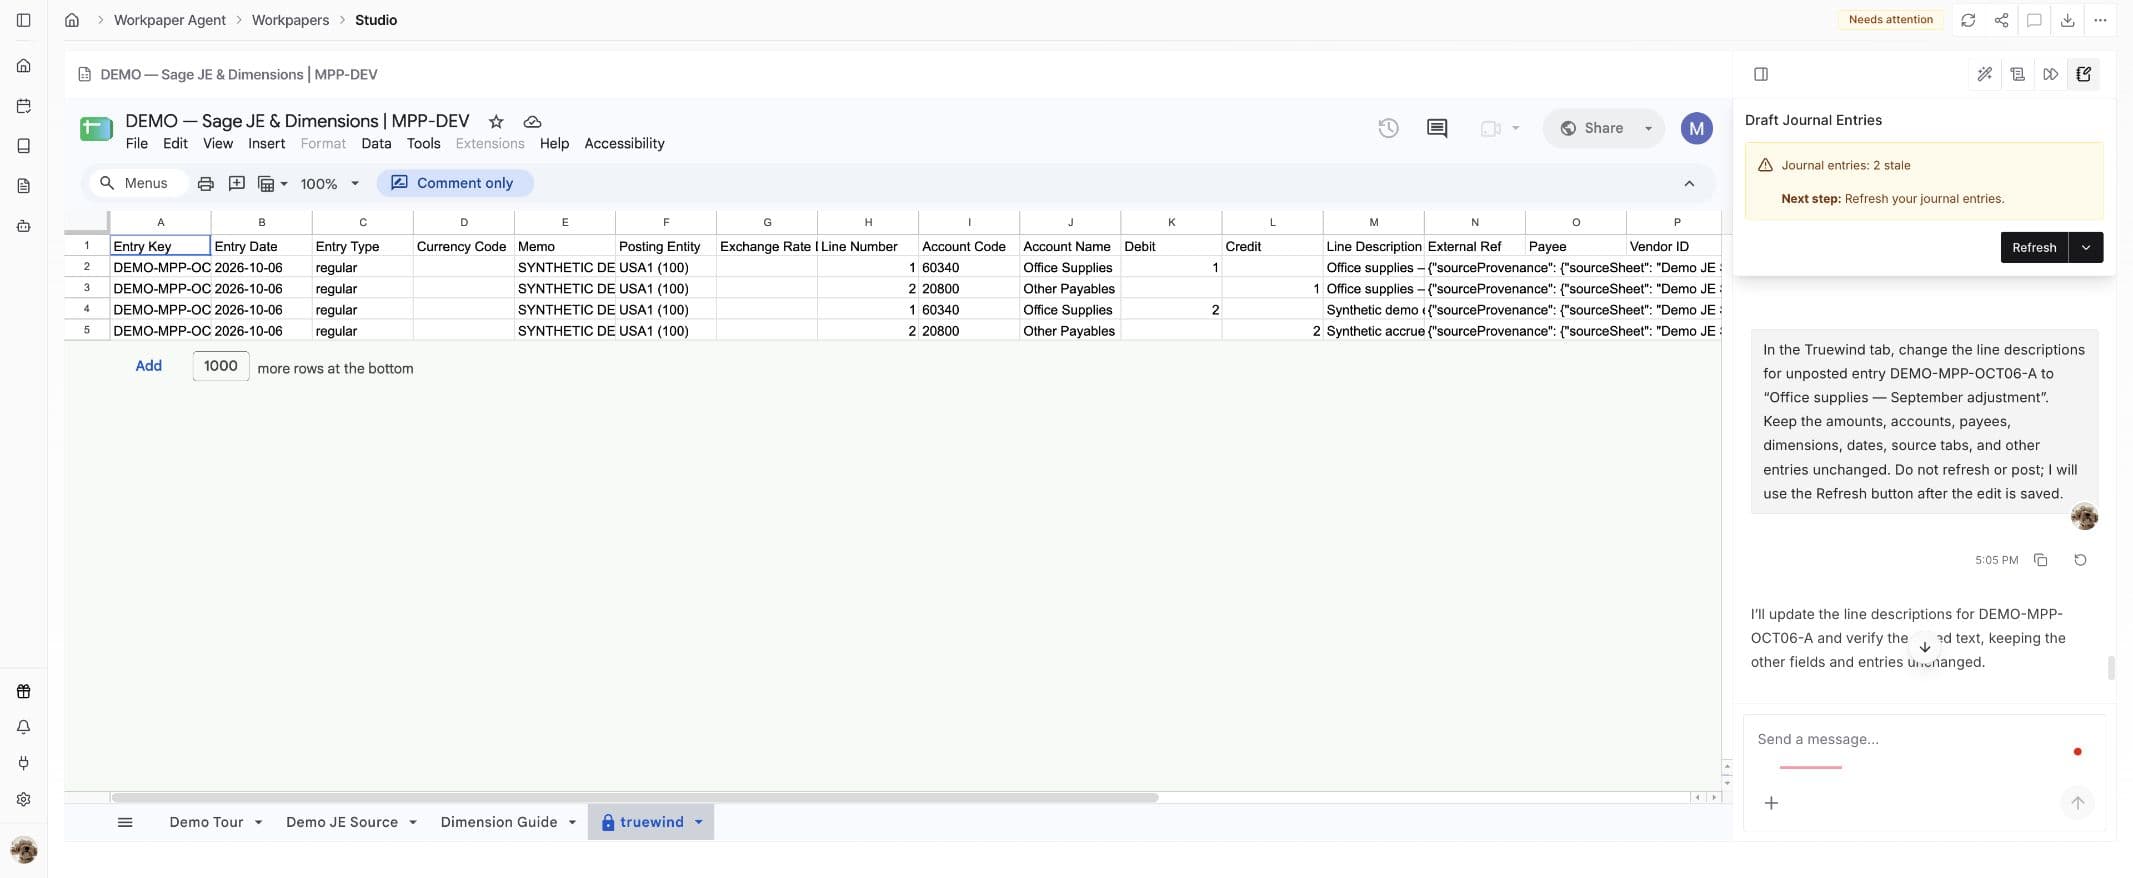Image resolution: width=2133 pixels, height=878 pixels.
Task: Click the horizontal sheet scrollbar
Action: 634,798
